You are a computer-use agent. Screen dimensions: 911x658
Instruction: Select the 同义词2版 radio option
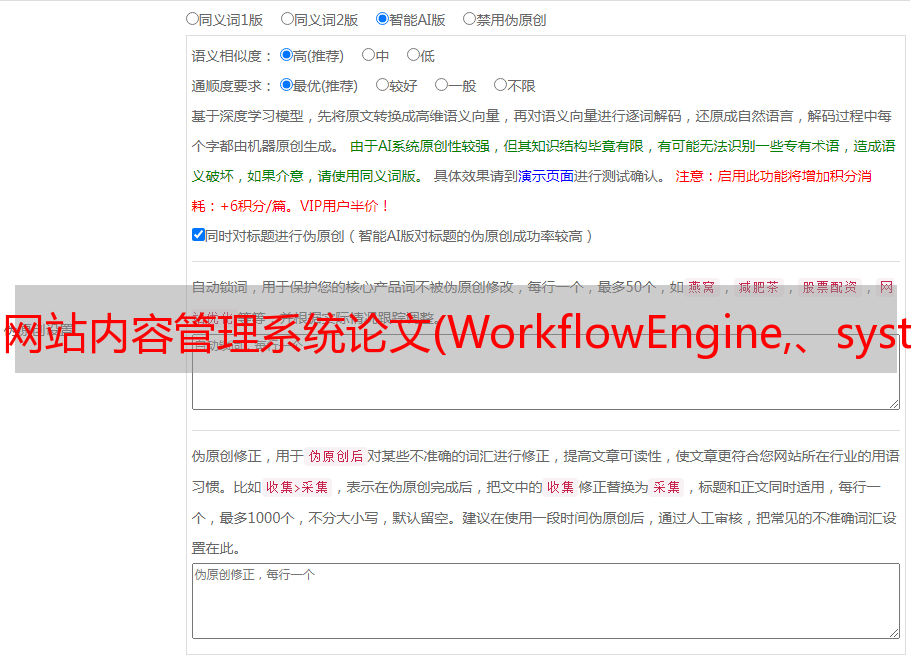pyautogui.click(x=287, y=19)
